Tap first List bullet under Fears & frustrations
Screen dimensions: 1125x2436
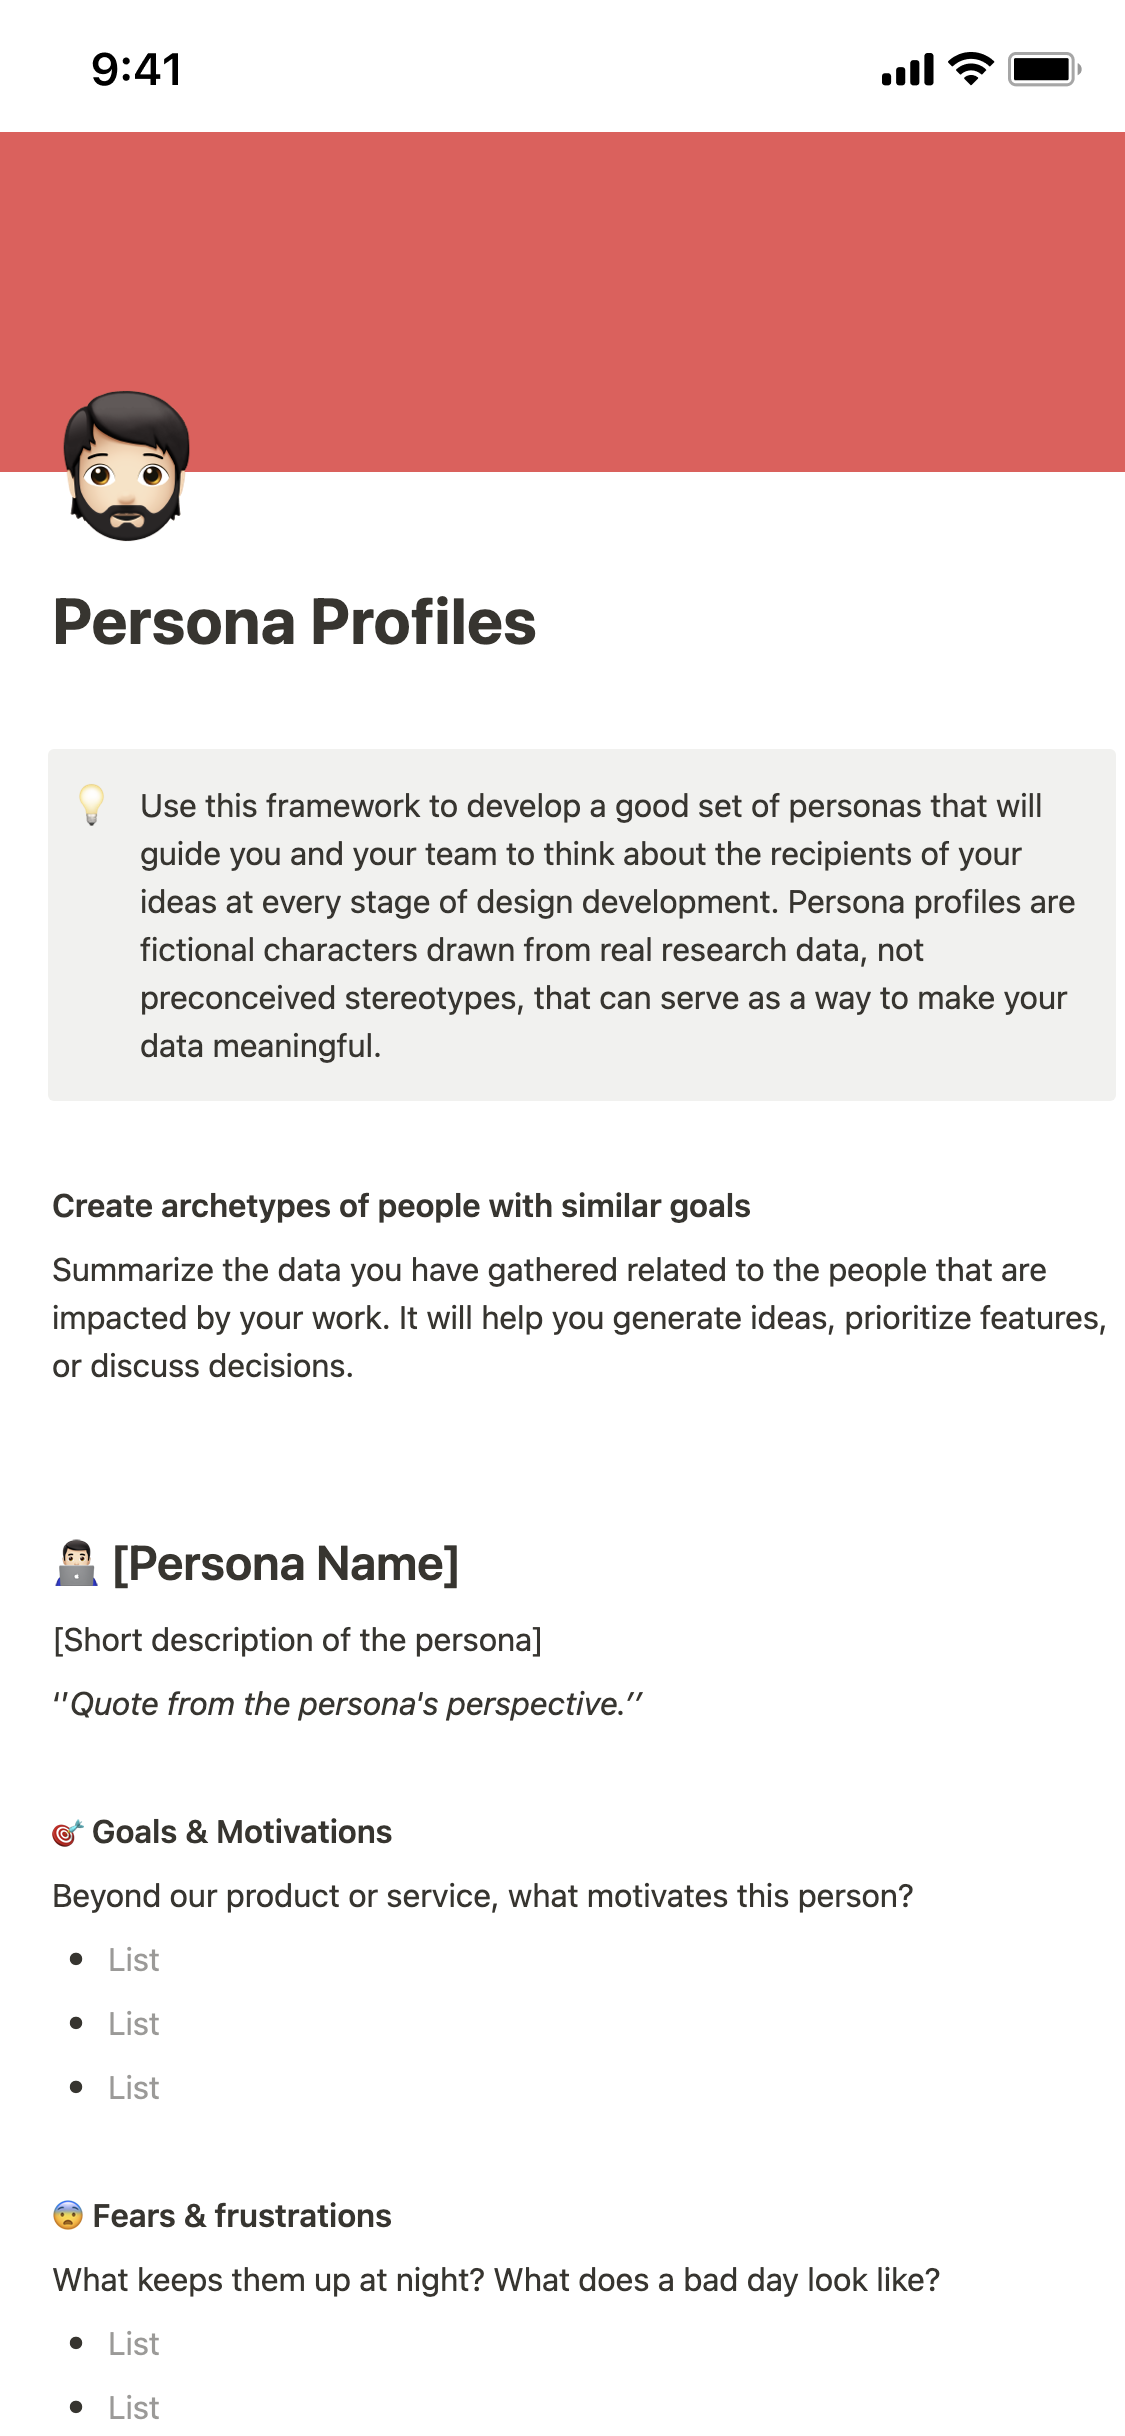134,2344
